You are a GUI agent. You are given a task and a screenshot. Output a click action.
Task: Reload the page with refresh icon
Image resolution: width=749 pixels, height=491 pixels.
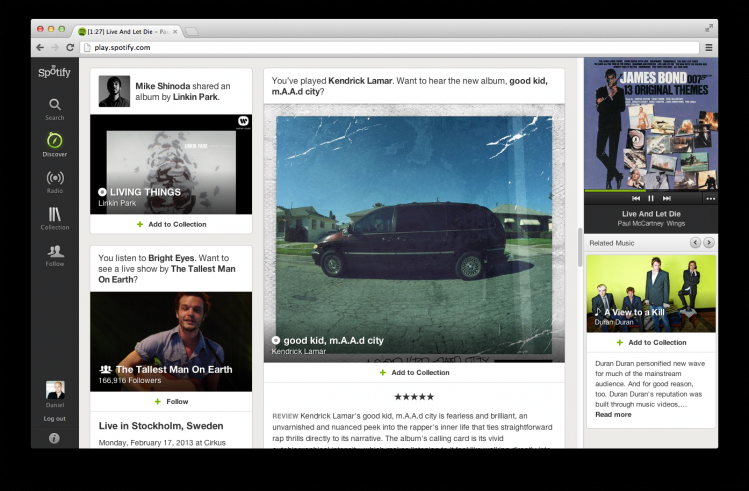coord(70,47)
